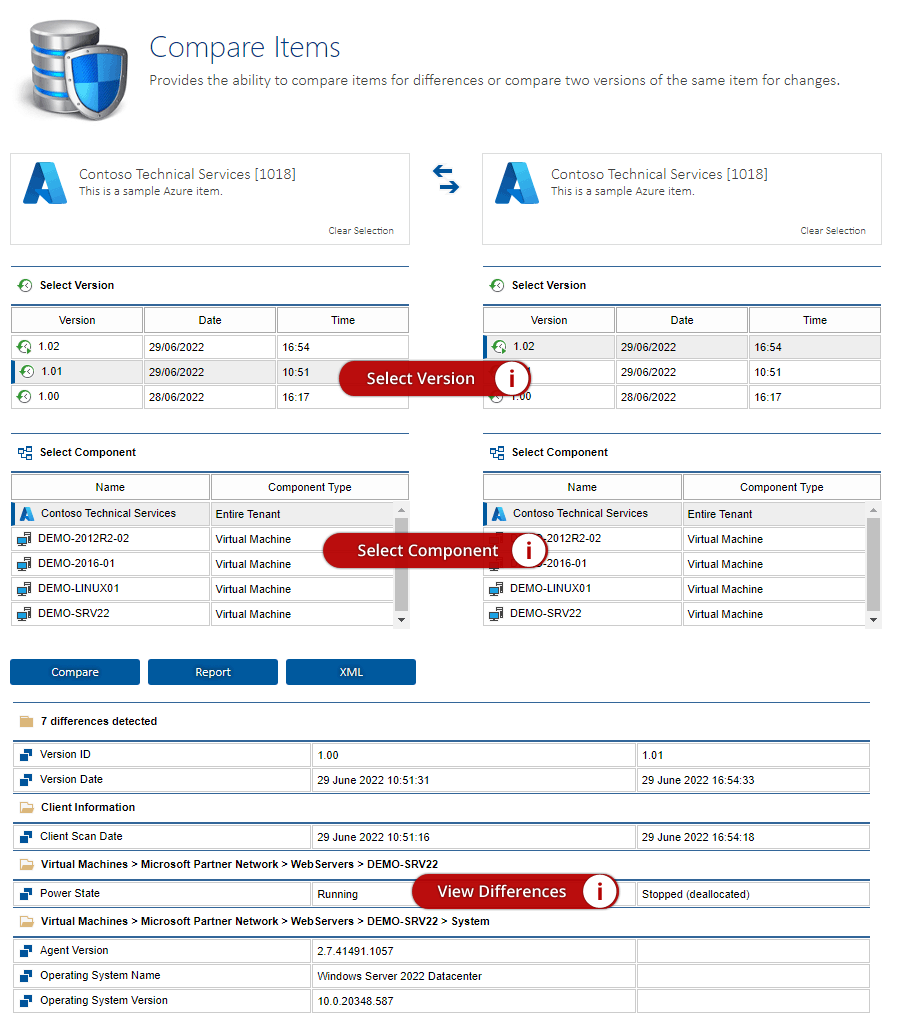Screen dimensions: 899x1029
Task: Click left Select Version header icon
Action: pos(25,285)
